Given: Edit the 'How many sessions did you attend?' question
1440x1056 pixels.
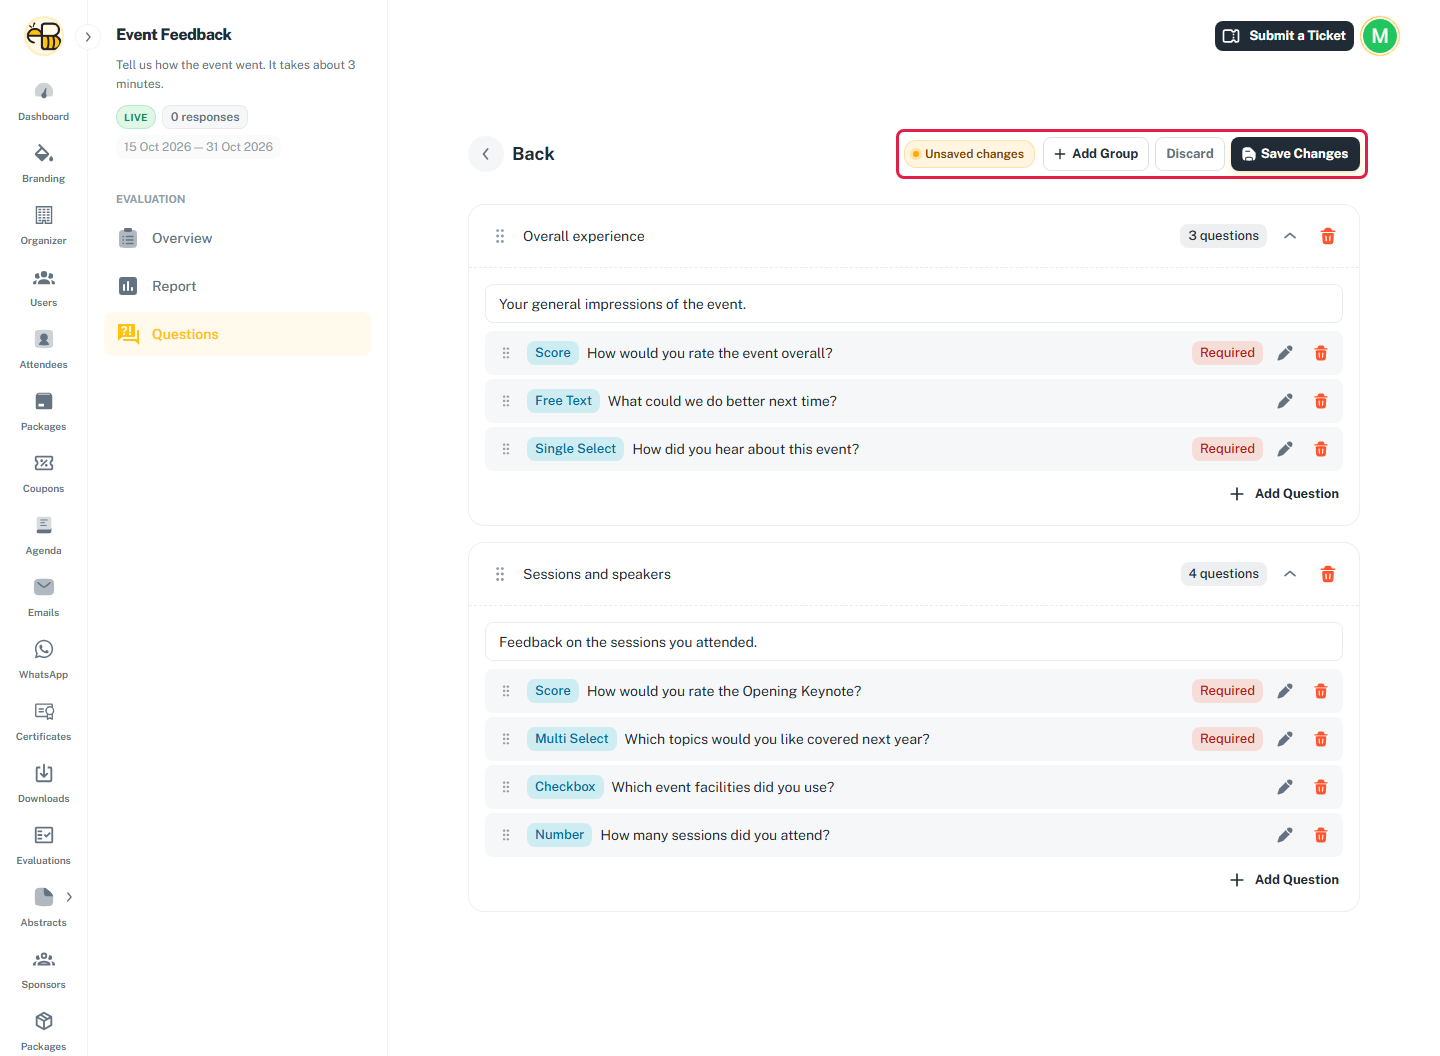Looking at the screenshot, I should click(x=1285, y=835).
